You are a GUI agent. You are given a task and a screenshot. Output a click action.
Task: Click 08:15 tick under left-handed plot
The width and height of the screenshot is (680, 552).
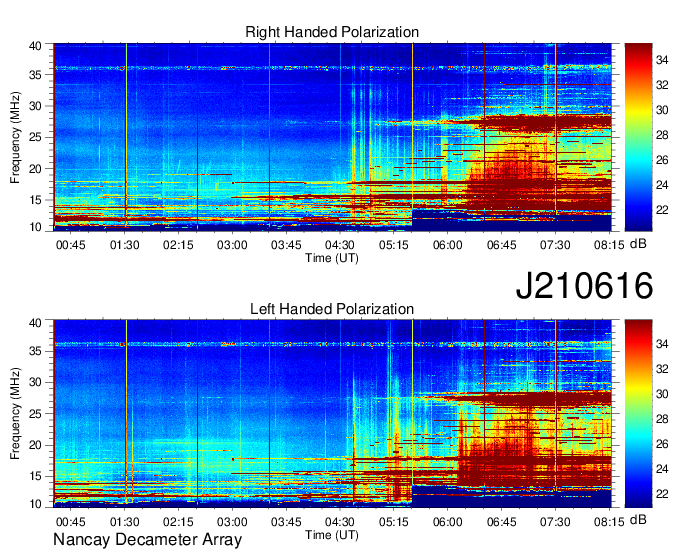[x=609, y=522]
